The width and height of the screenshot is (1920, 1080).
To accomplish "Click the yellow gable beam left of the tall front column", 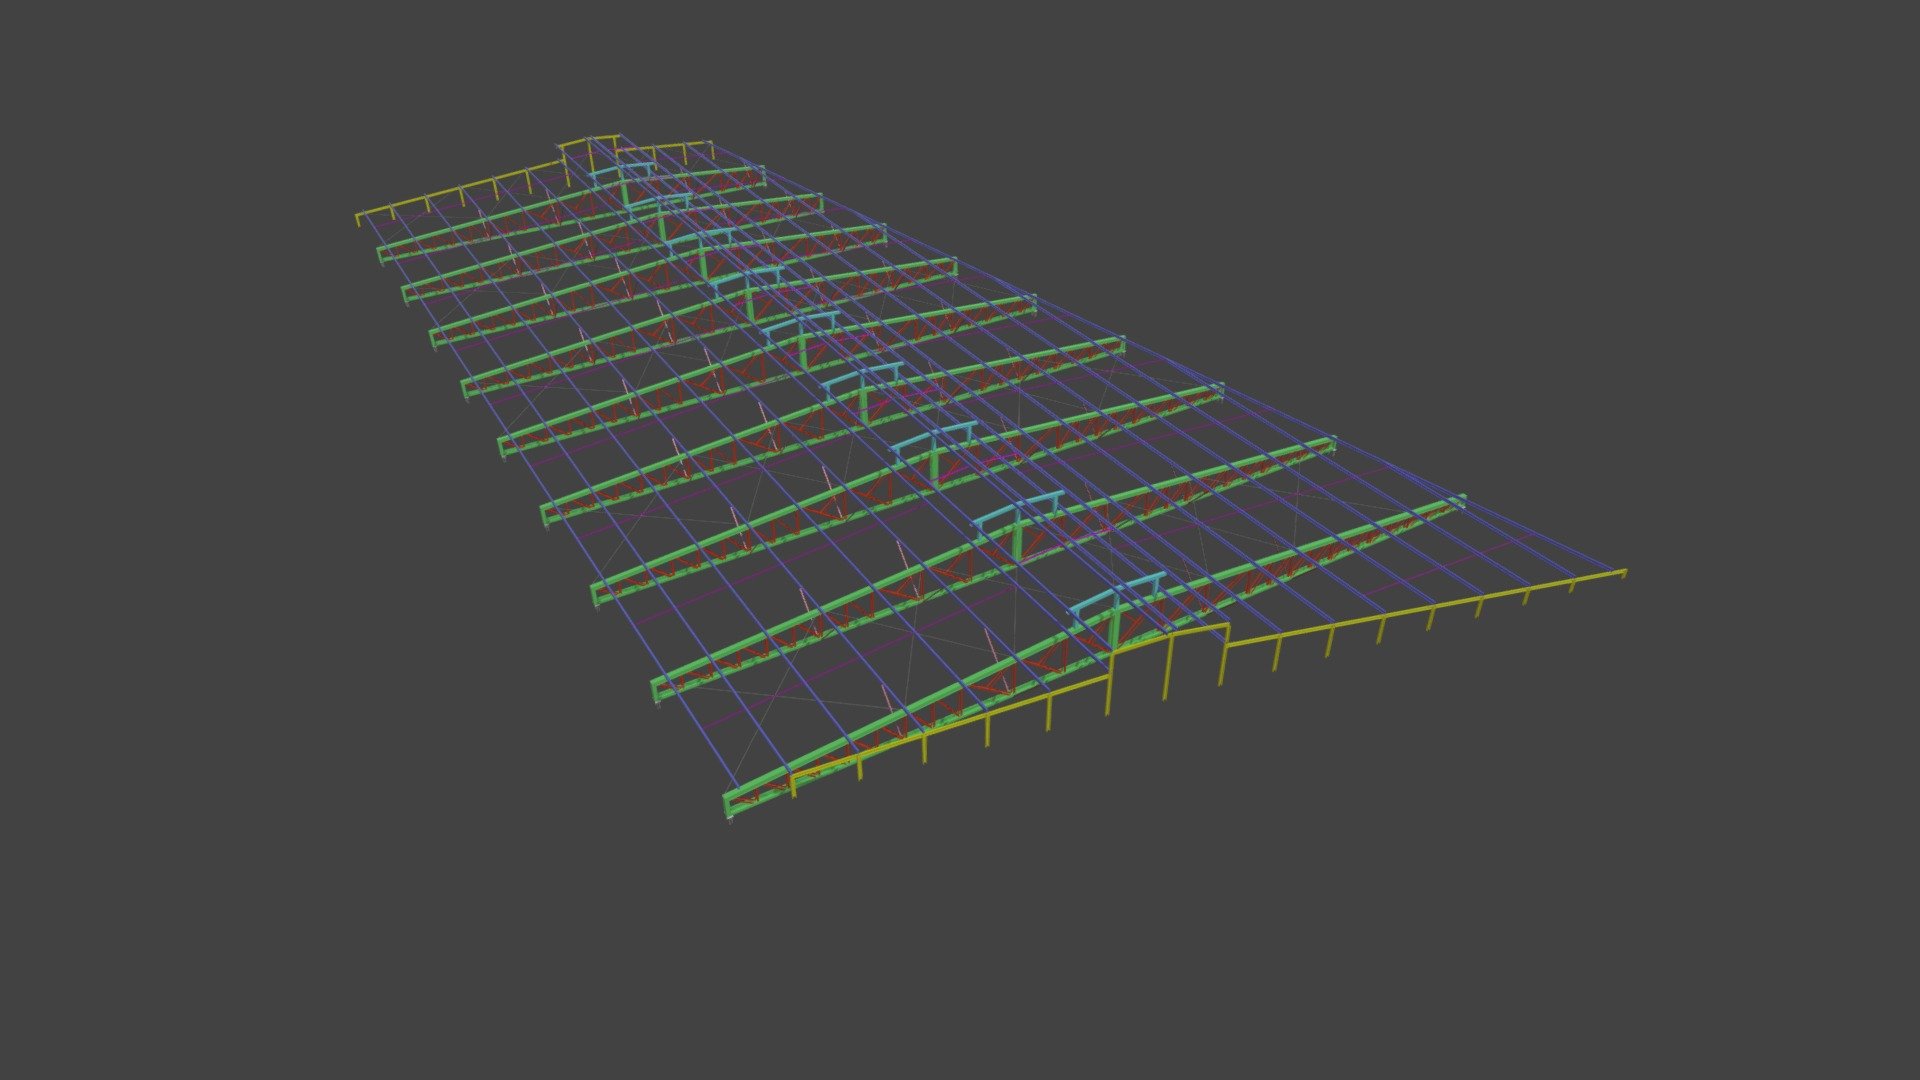I will [x=950, y=724].
